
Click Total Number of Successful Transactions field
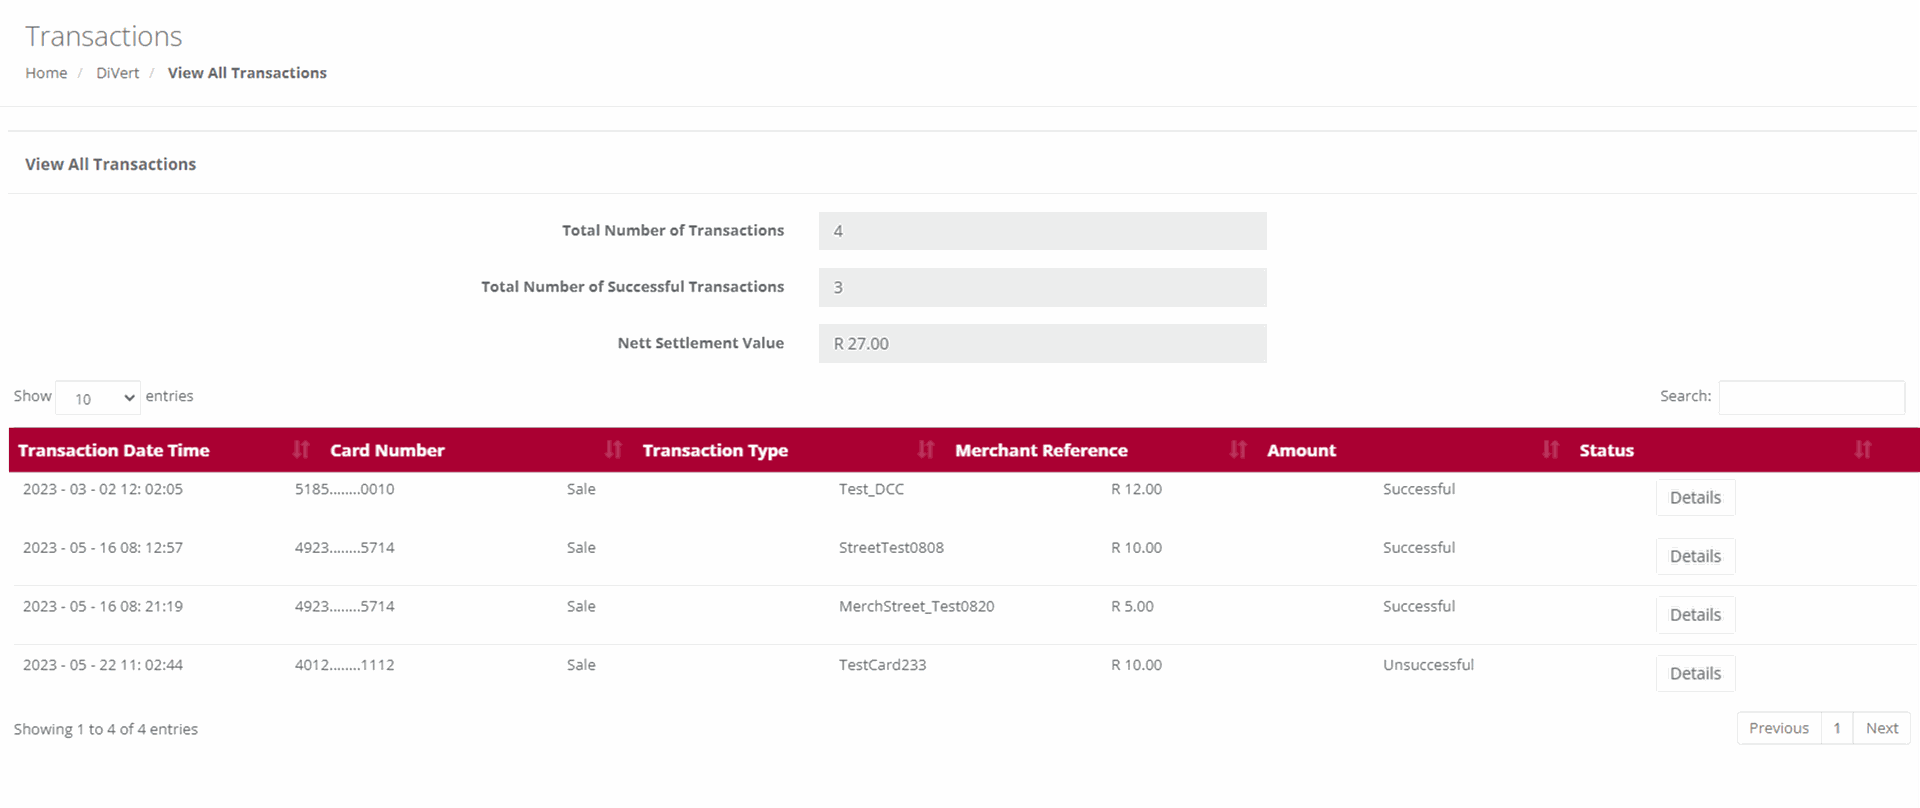coord(1042,288)
